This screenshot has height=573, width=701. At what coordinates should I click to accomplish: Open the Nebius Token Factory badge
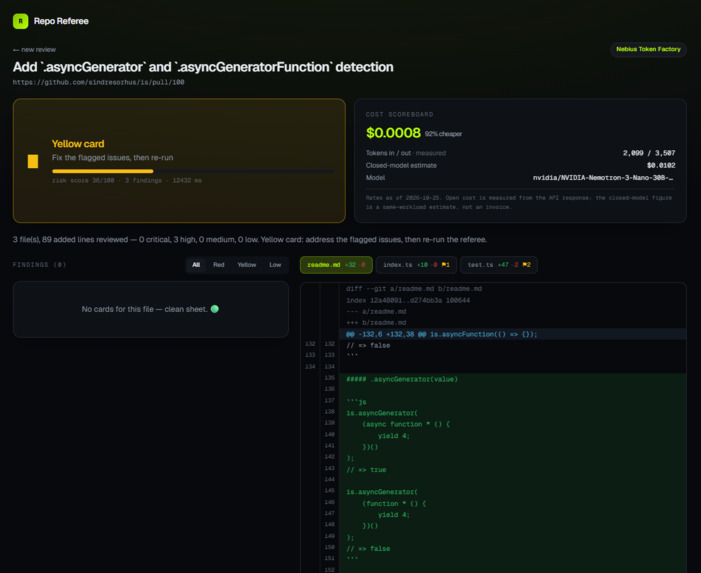(648, 49)
